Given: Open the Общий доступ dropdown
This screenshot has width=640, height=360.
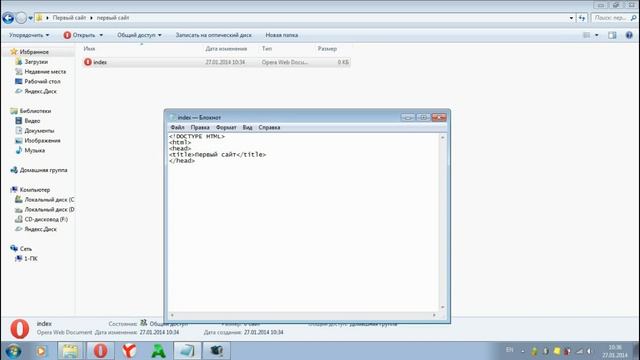Looking at the screenshot, I should tap(139, 35).
